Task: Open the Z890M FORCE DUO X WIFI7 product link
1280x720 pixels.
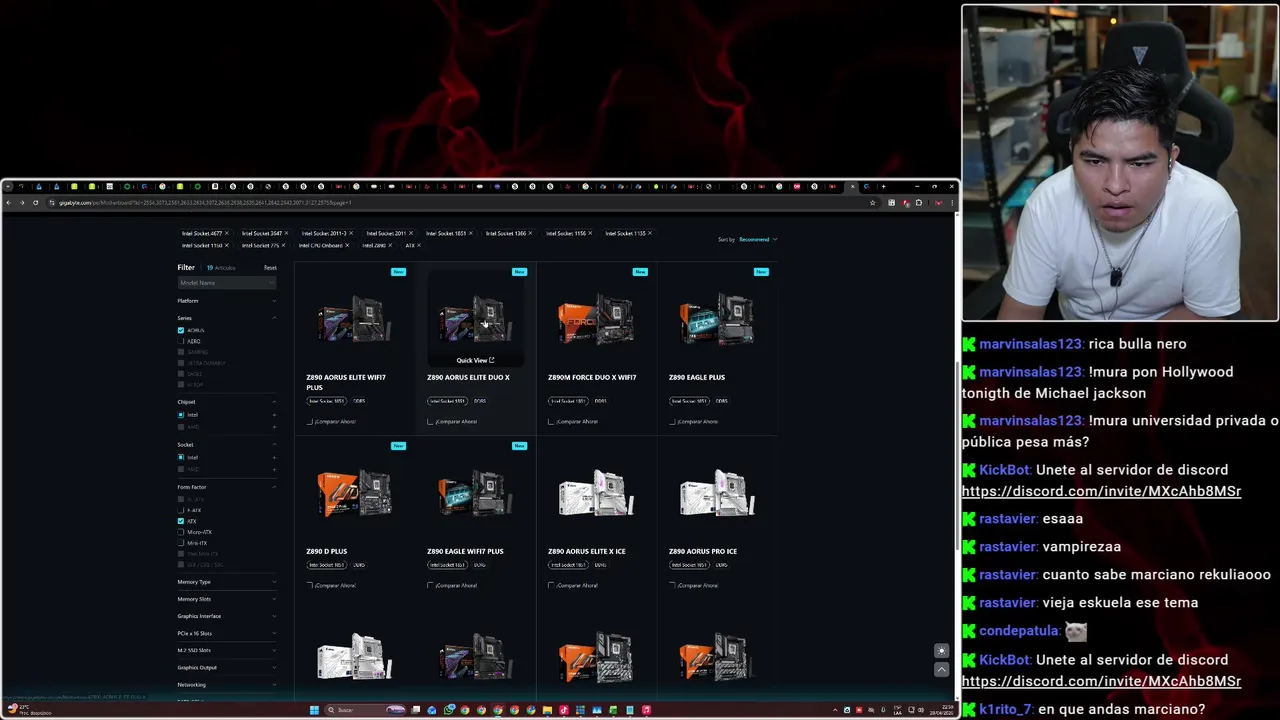Action: [592, 377]
